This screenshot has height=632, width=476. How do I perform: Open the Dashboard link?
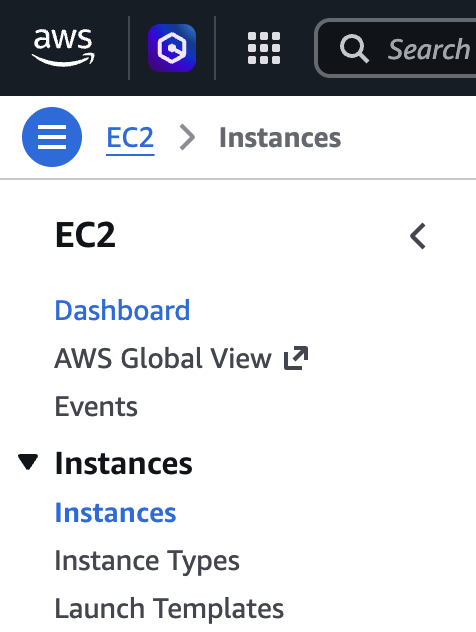click(x=122, y=310)
